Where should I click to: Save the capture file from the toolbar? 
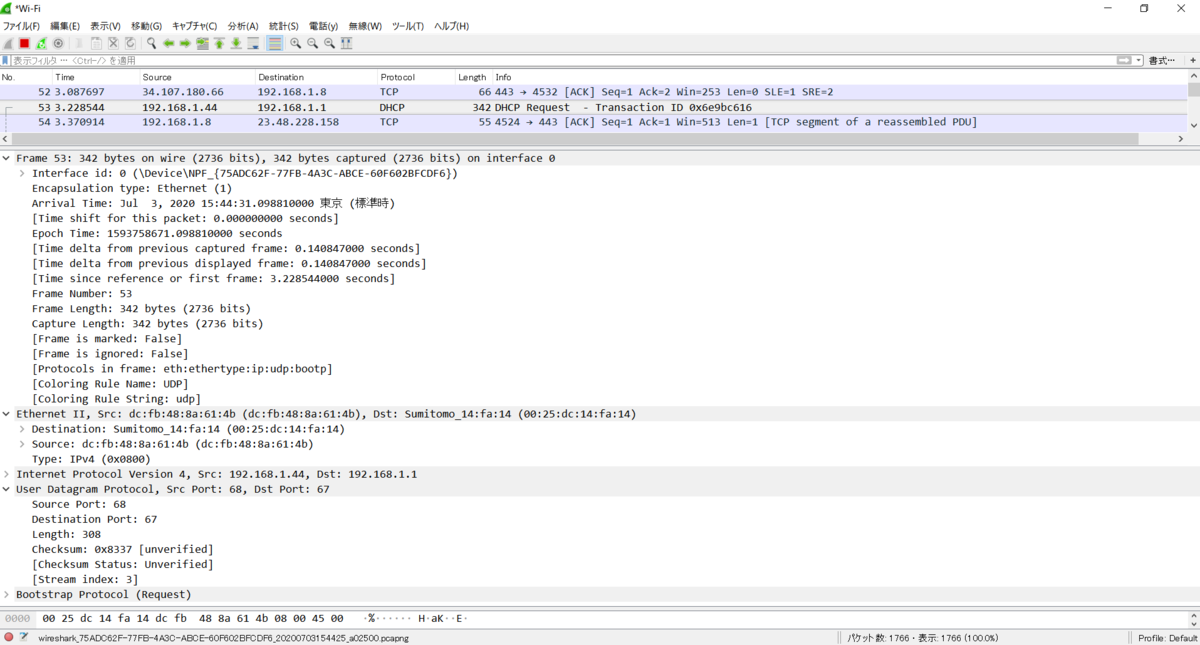[x=96, y=43]
